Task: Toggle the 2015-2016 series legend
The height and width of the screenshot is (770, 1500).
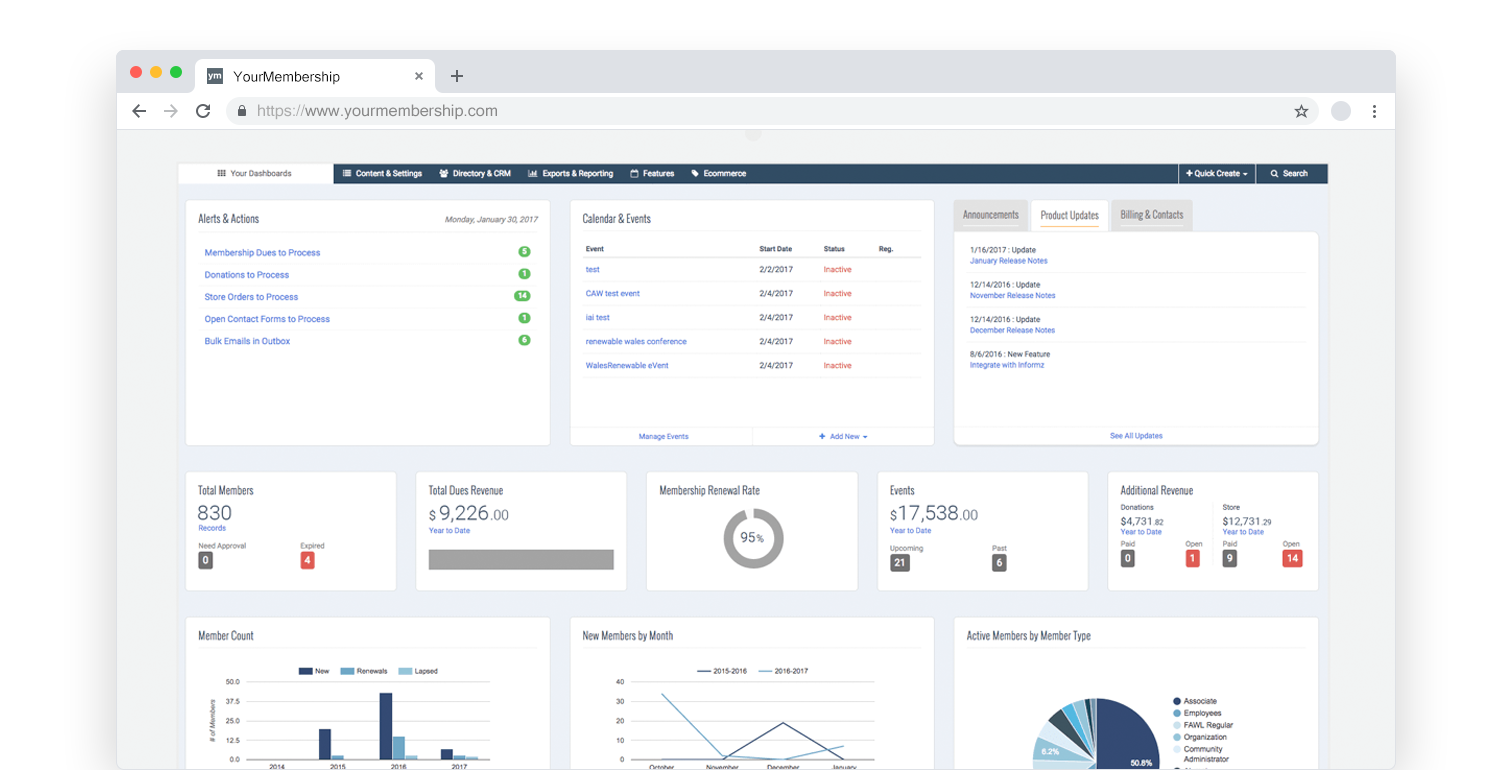Action: point(724,671)
